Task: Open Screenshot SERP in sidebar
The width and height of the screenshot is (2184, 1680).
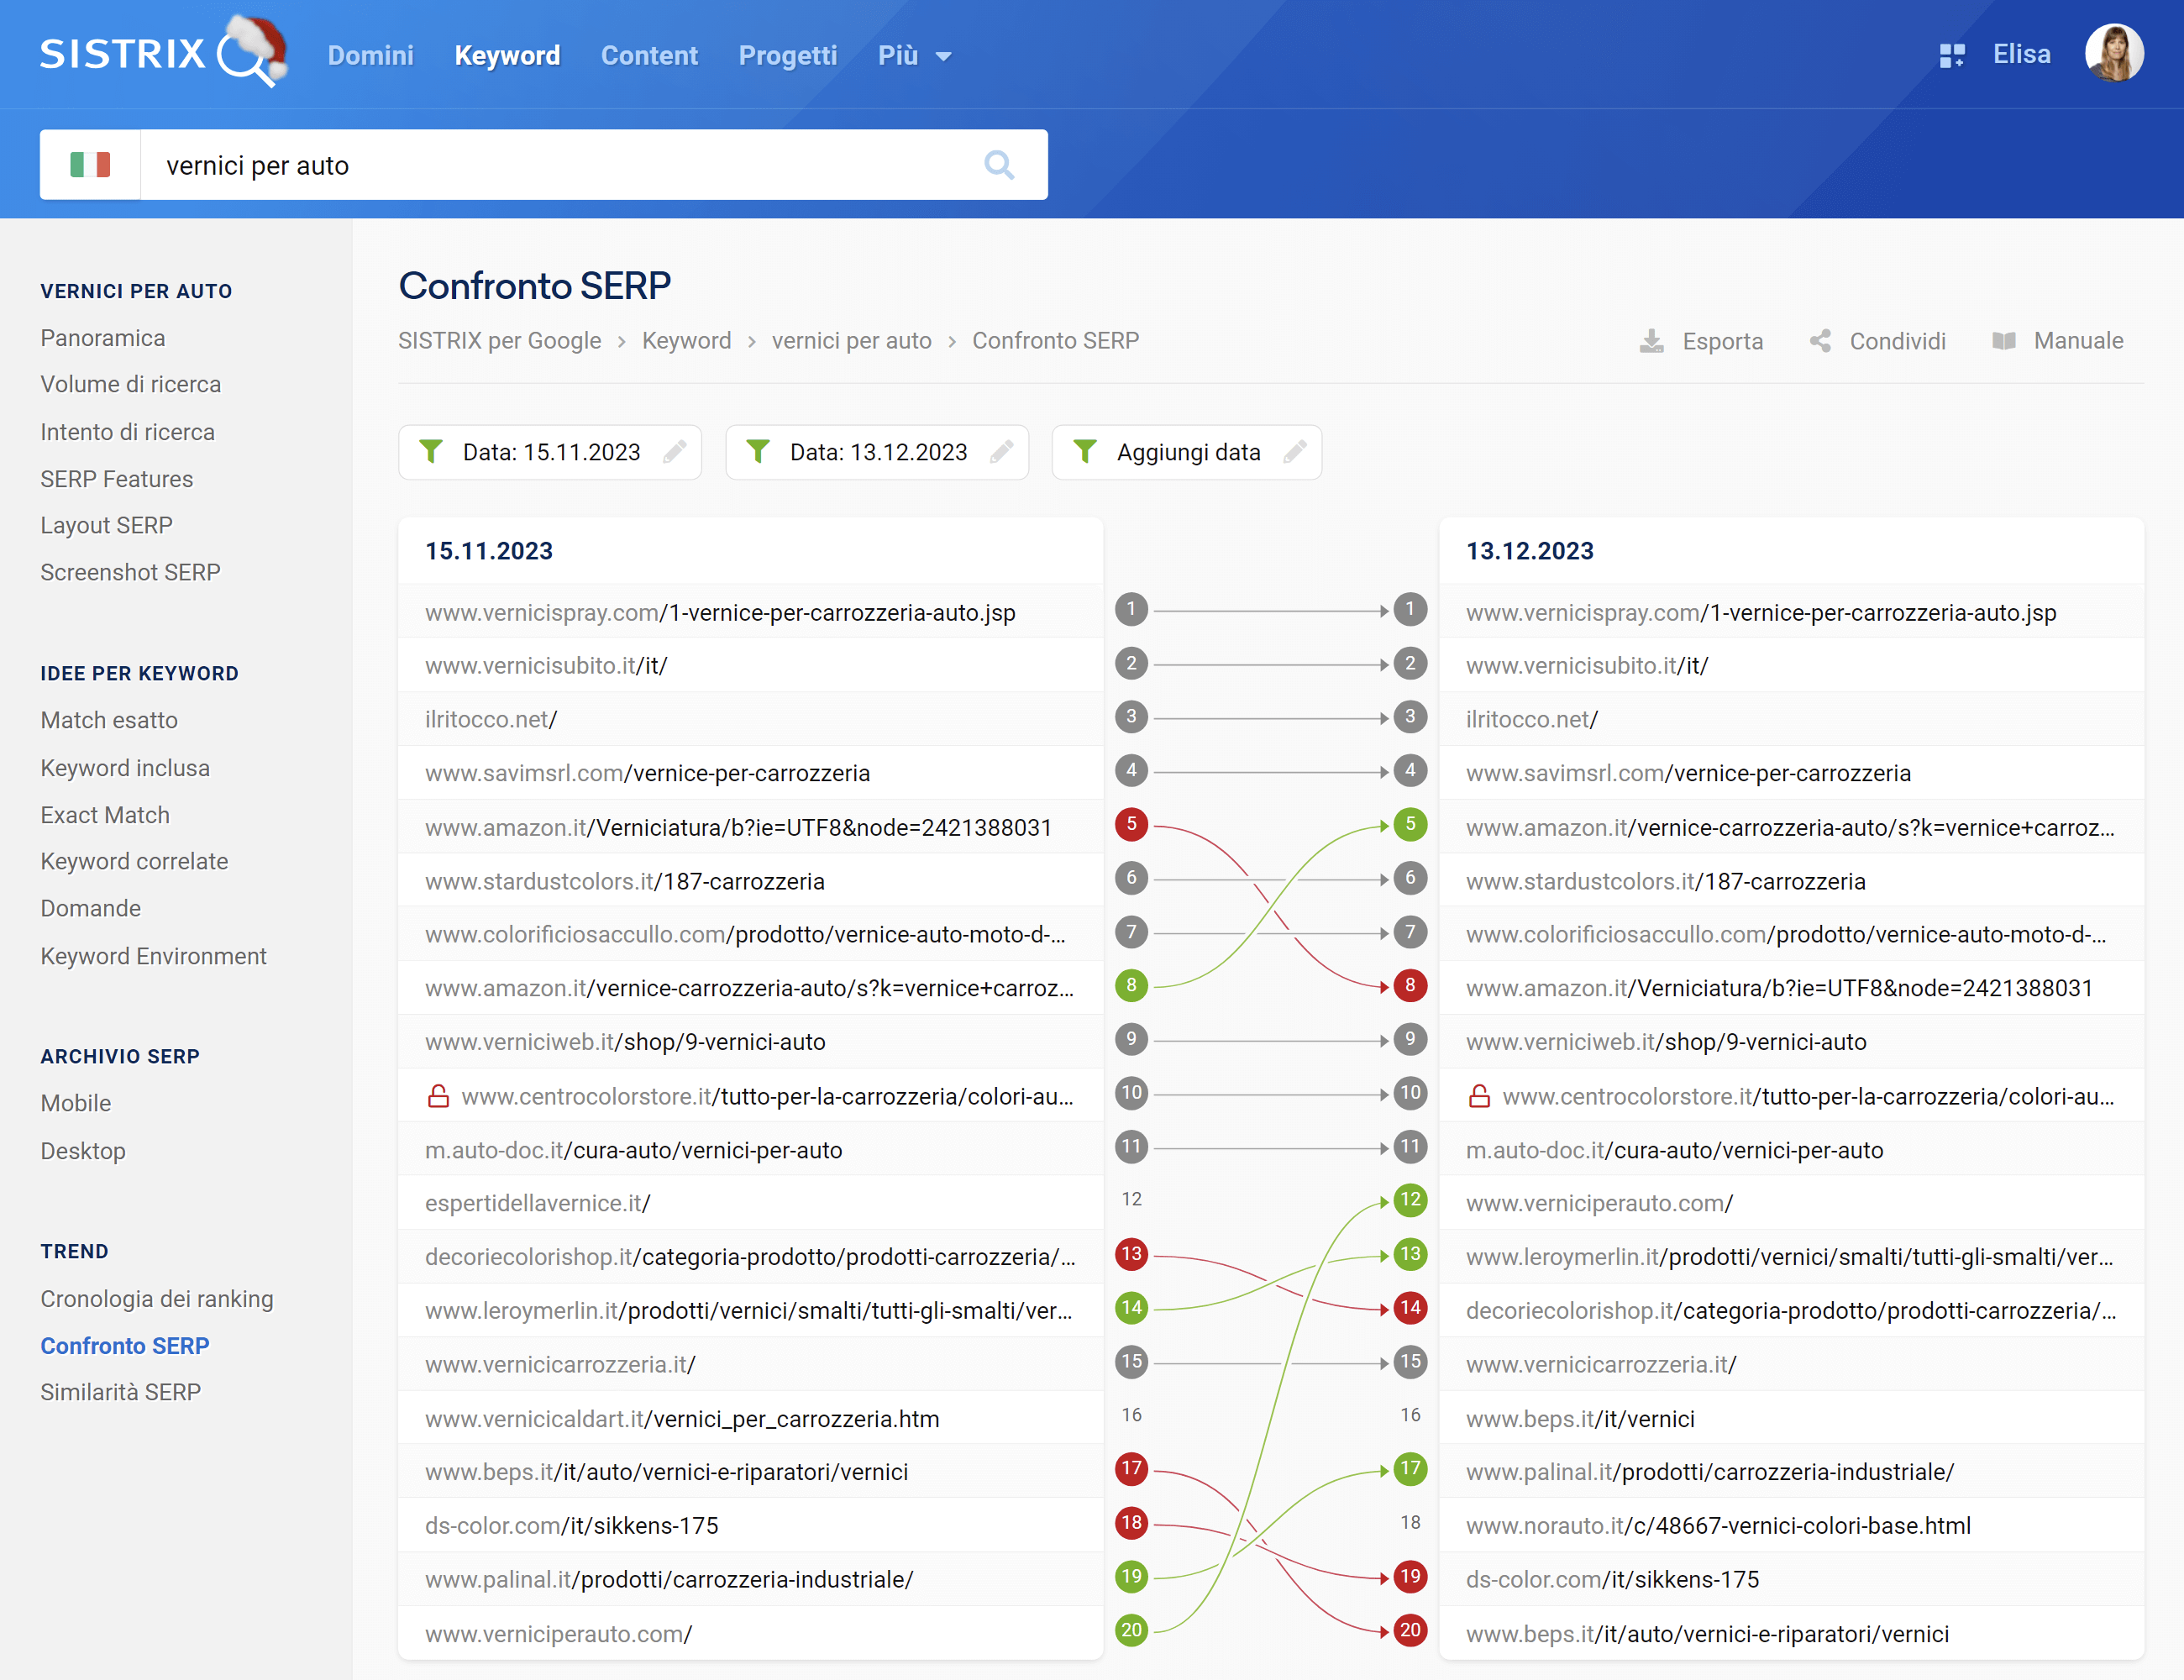Action: (130, 572)
